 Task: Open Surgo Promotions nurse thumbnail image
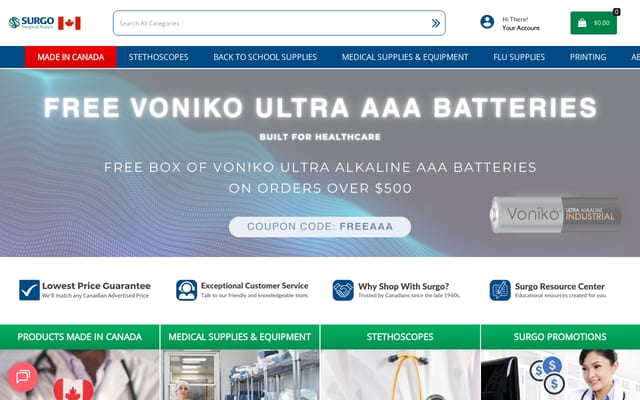(x=560, y=375)
